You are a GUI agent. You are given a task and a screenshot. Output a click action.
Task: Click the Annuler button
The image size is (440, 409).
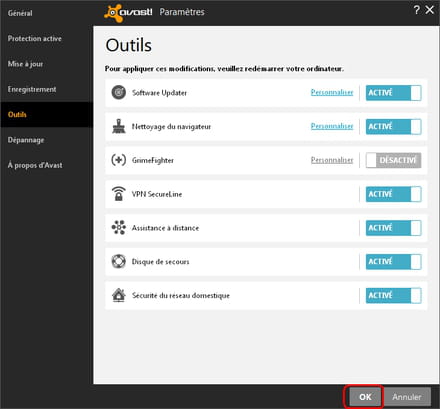407,397
